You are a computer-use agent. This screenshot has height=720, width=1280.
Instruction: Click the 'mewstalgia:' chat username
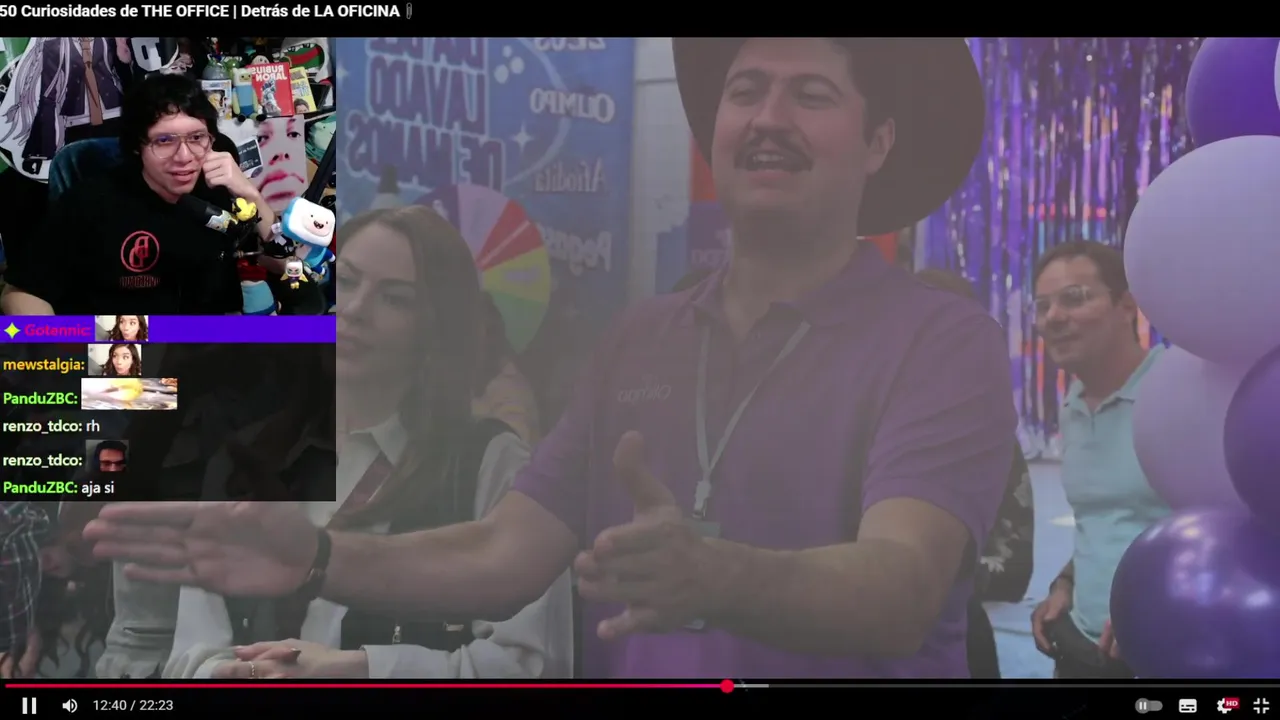tap(43, 365)
